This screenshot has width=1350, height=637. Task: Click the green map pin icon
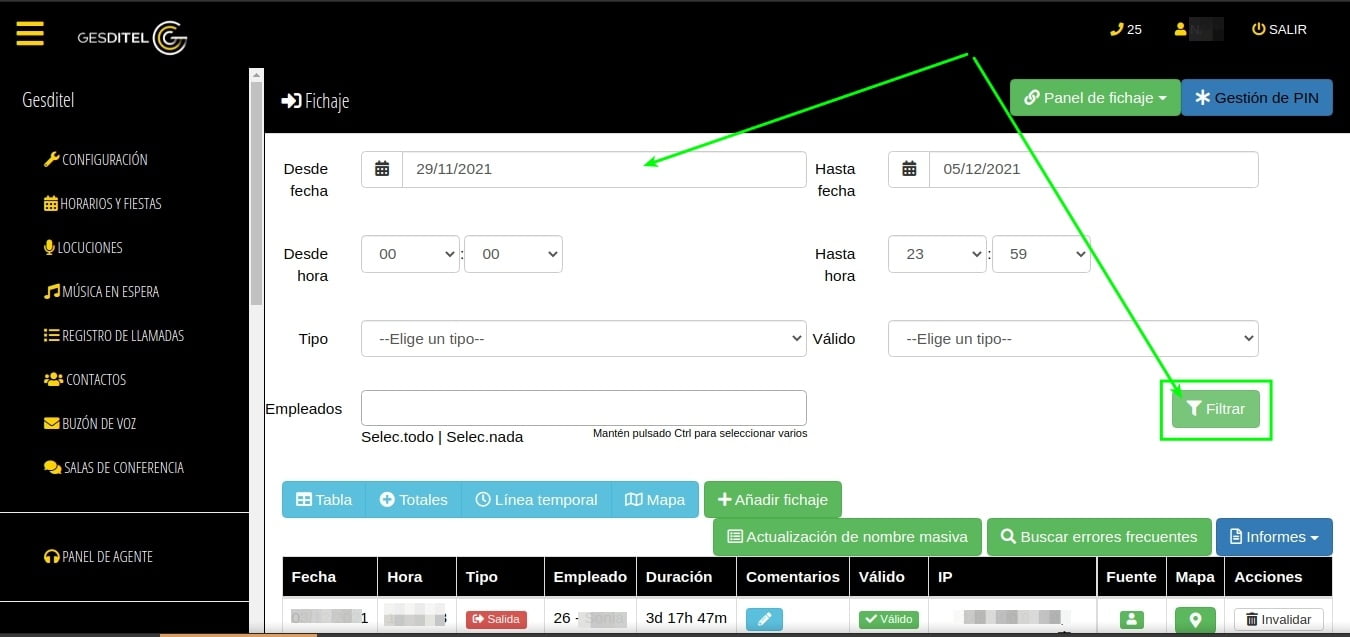[1195, 619]
